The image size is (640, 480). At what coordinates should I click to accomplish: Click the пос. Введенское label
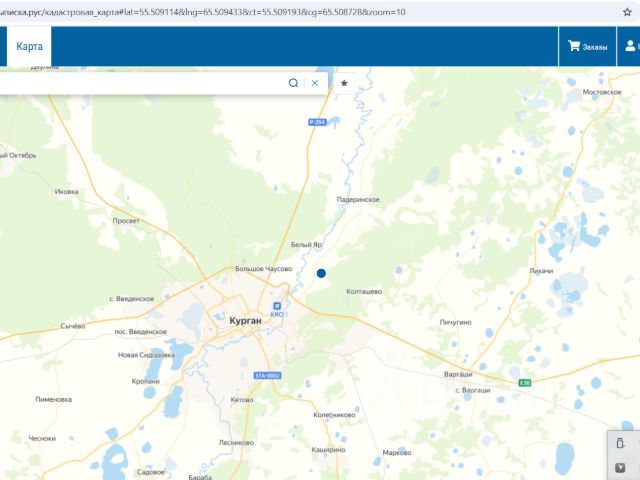coord(140,332)
